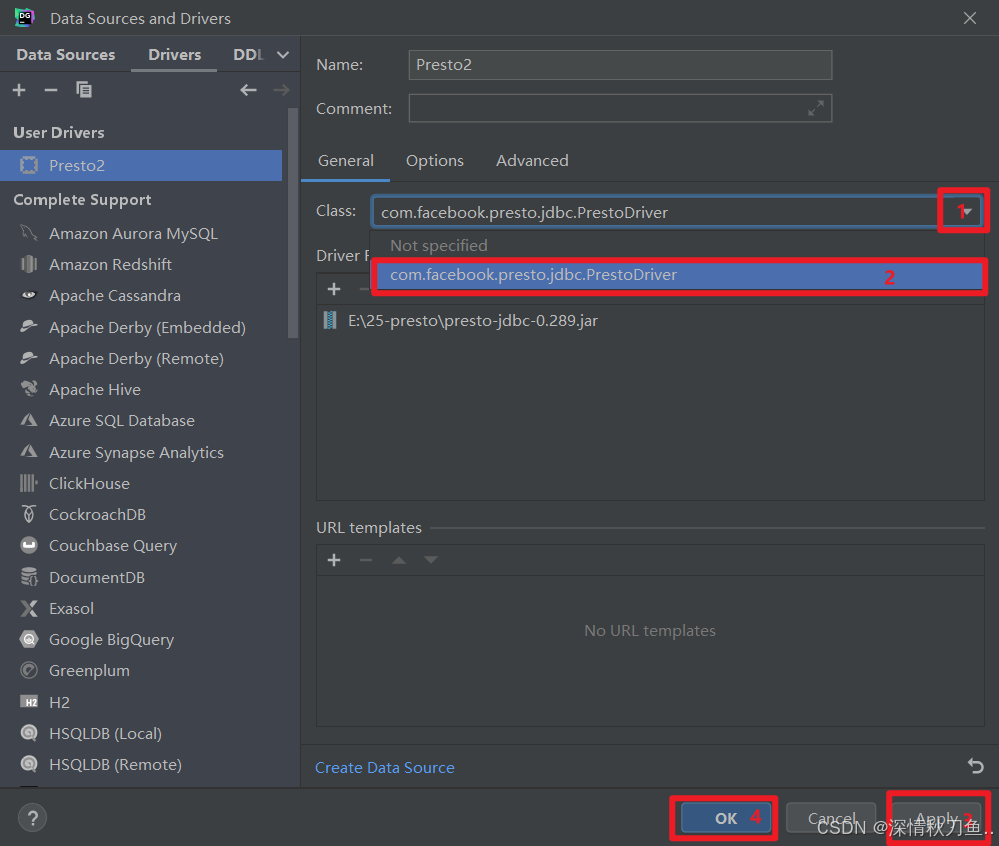Image resolution: width=999 pixels, height=846 pixels.
Task: Select CockroachDB driver entry
Action: coord(141,515)
